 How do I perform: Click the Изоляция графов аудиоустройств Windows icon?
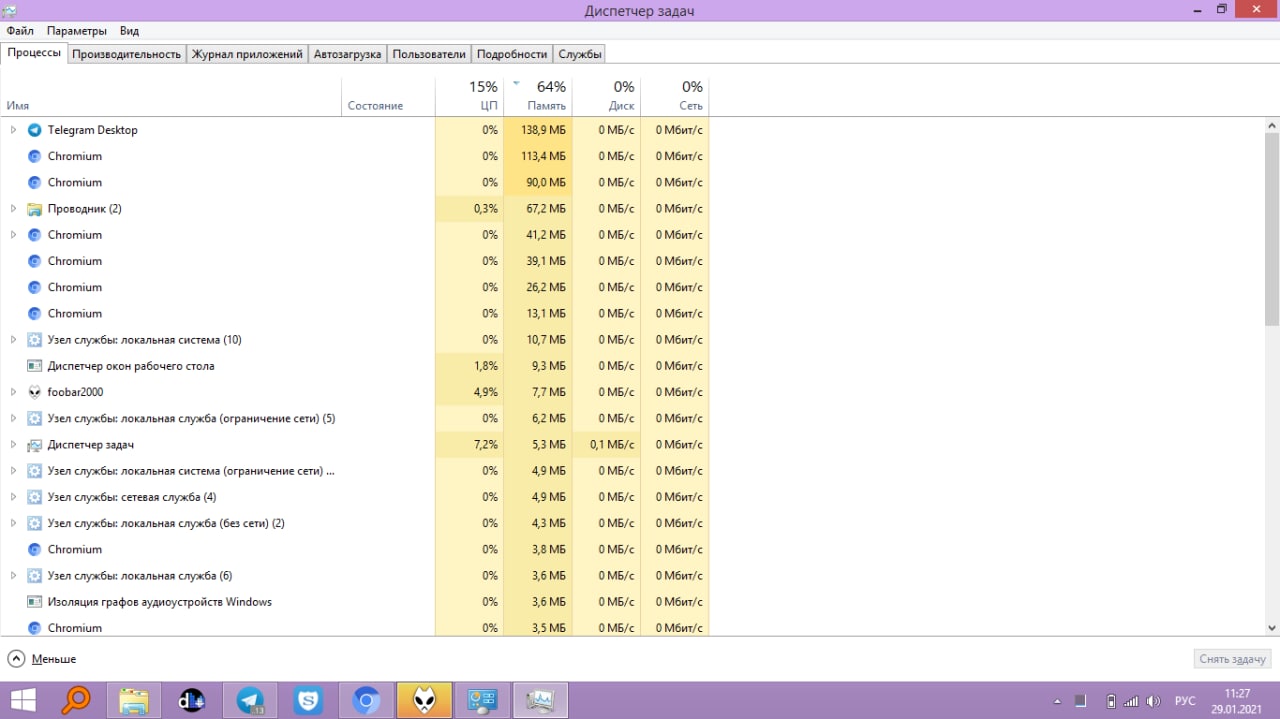coord(35,602)
